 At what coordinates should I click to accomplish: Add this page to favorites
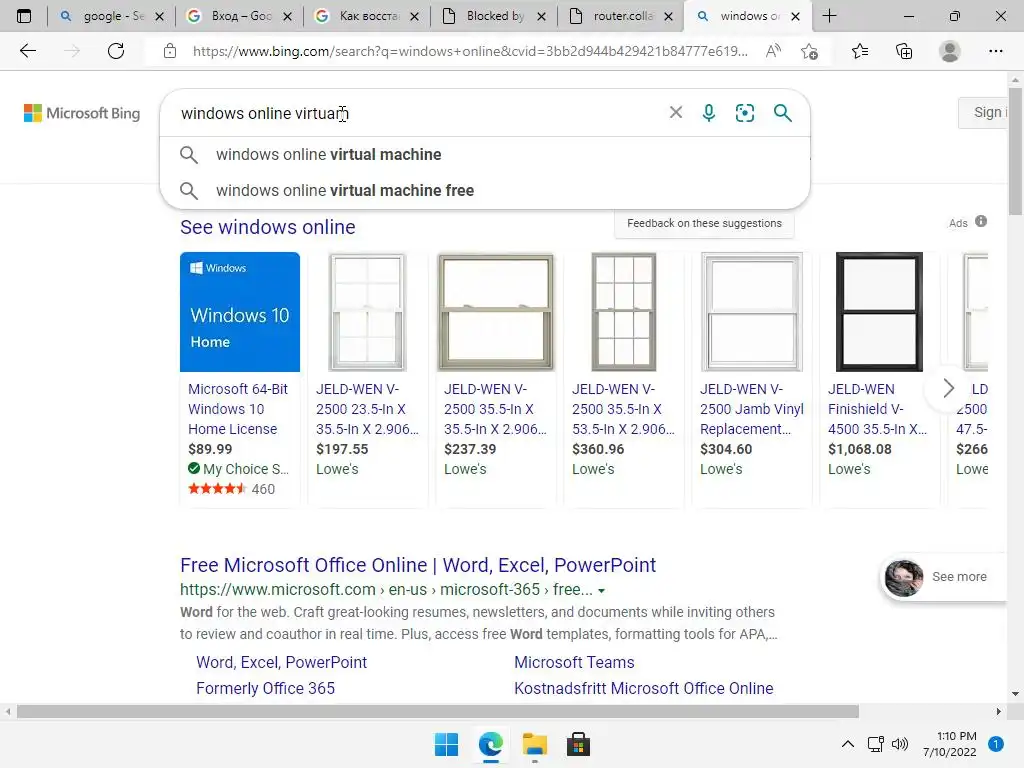click(810, 51)
